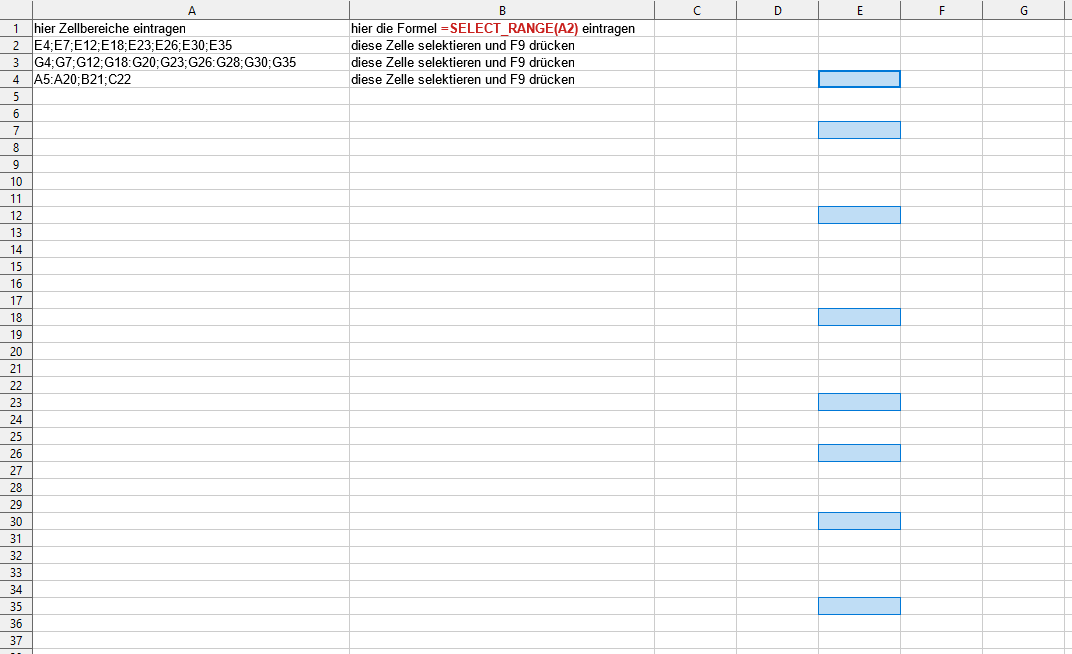Select row 28 header
The height and width of the screenshot is (654, 1072).
[x=16, y=487]
